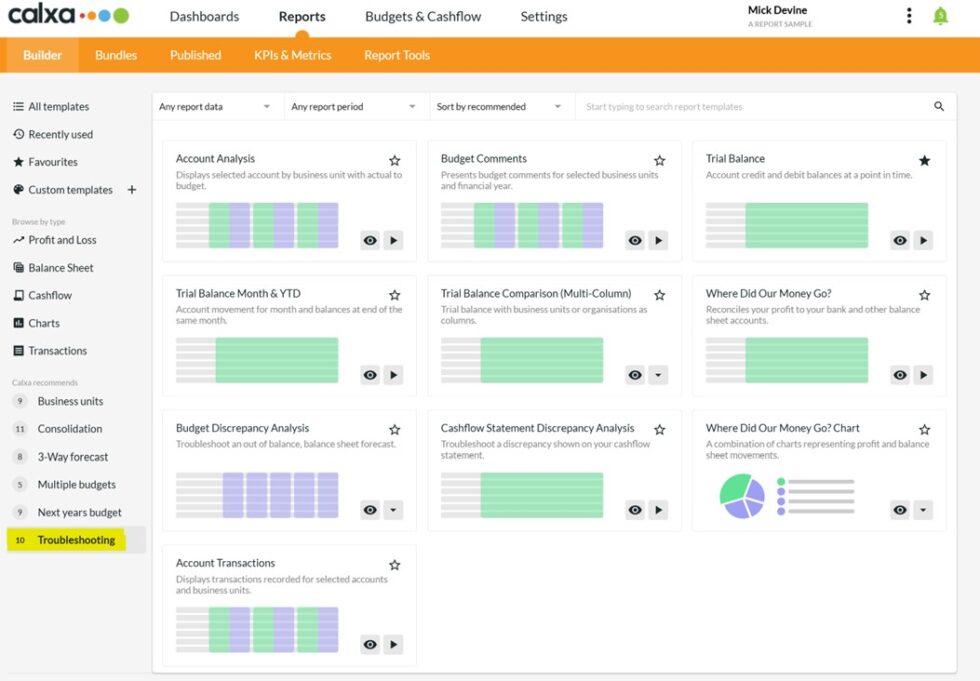Image resolution: width=980 pixels, height=681 pixels.
Task: Preview the Trial Balance report via eye icon
Action: pyautogui.click(x=899, y=240)
